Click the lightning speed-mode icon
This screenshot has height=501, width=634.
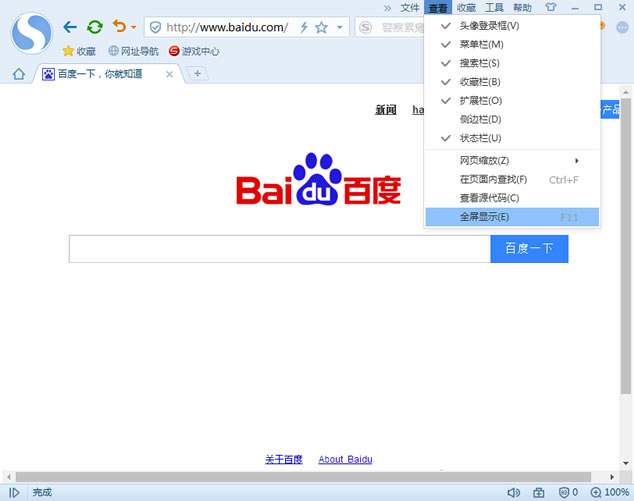[x=304, y=27]
